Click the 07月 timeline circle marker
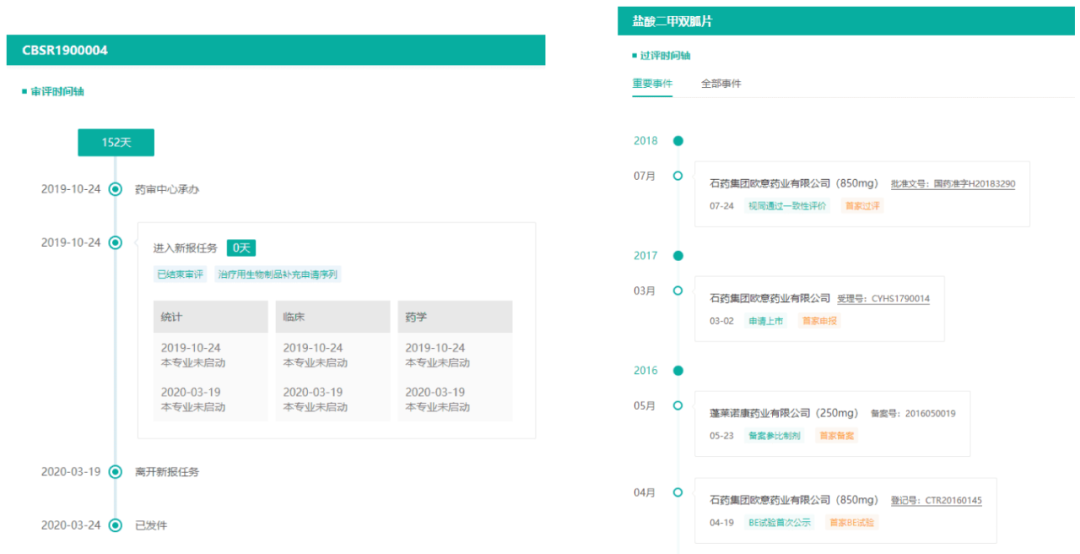1080x554 pixels. pyautogui.click(x=678, y=176)
